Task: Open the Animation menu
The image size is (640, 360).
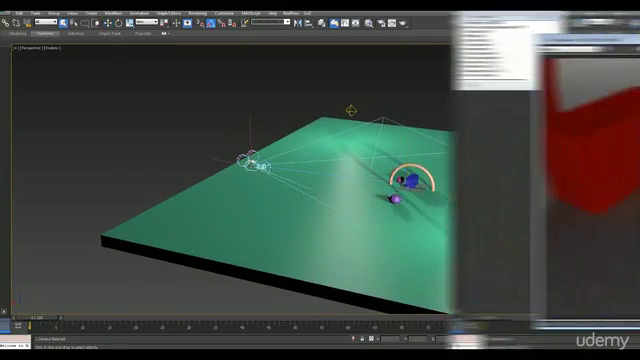Action: pyautogui.click(x=139, y=13)
